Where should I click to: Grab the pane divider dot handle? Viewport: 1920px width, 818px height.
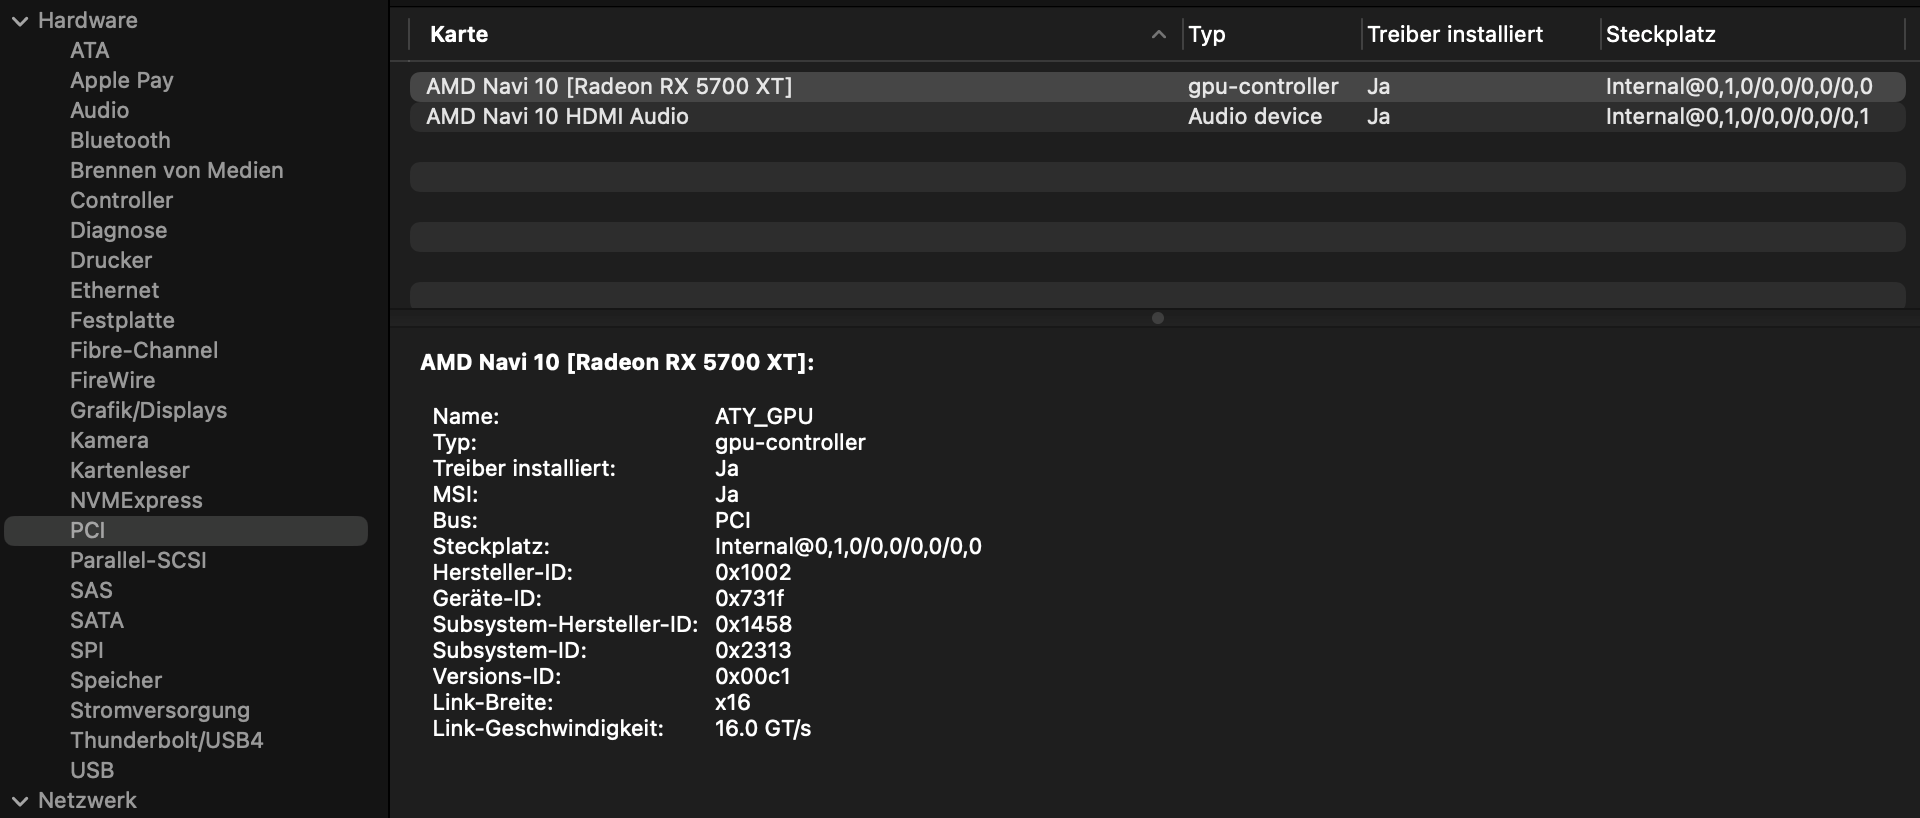(1157, 318)
